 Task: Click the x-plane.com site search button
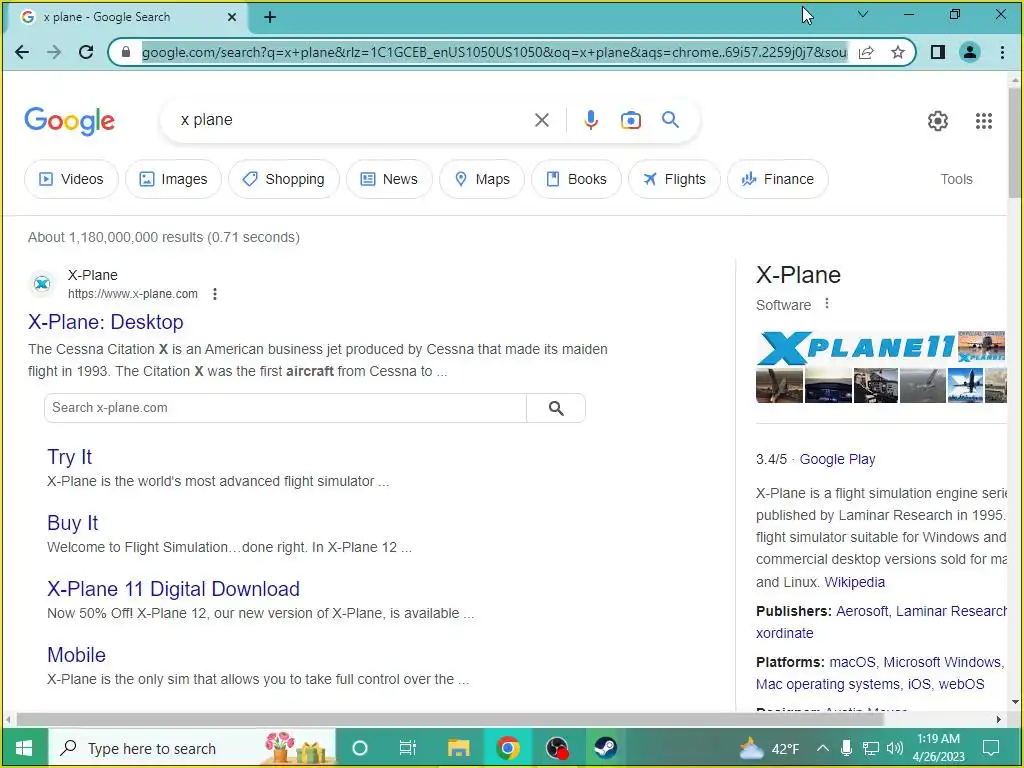556,408
